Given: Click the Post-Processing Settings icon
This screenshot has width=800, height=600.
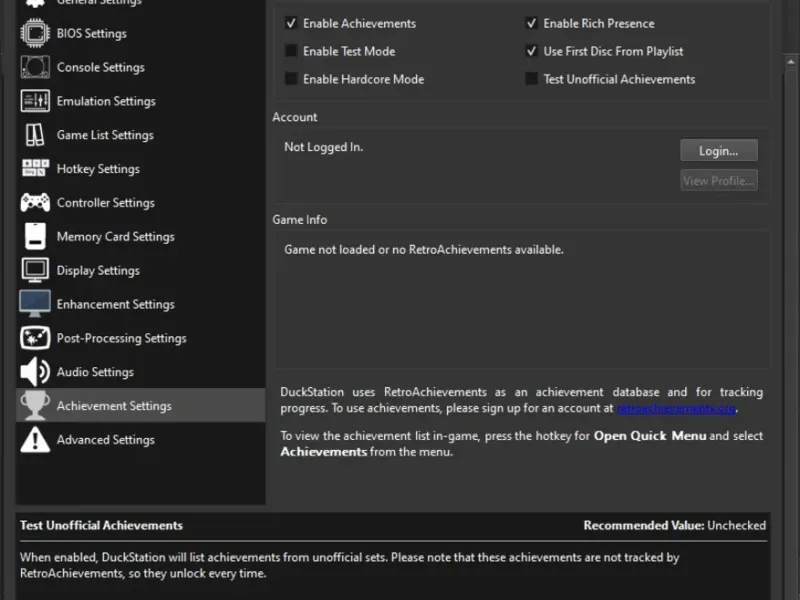Looking at the screenshot, I should (35, 338).
